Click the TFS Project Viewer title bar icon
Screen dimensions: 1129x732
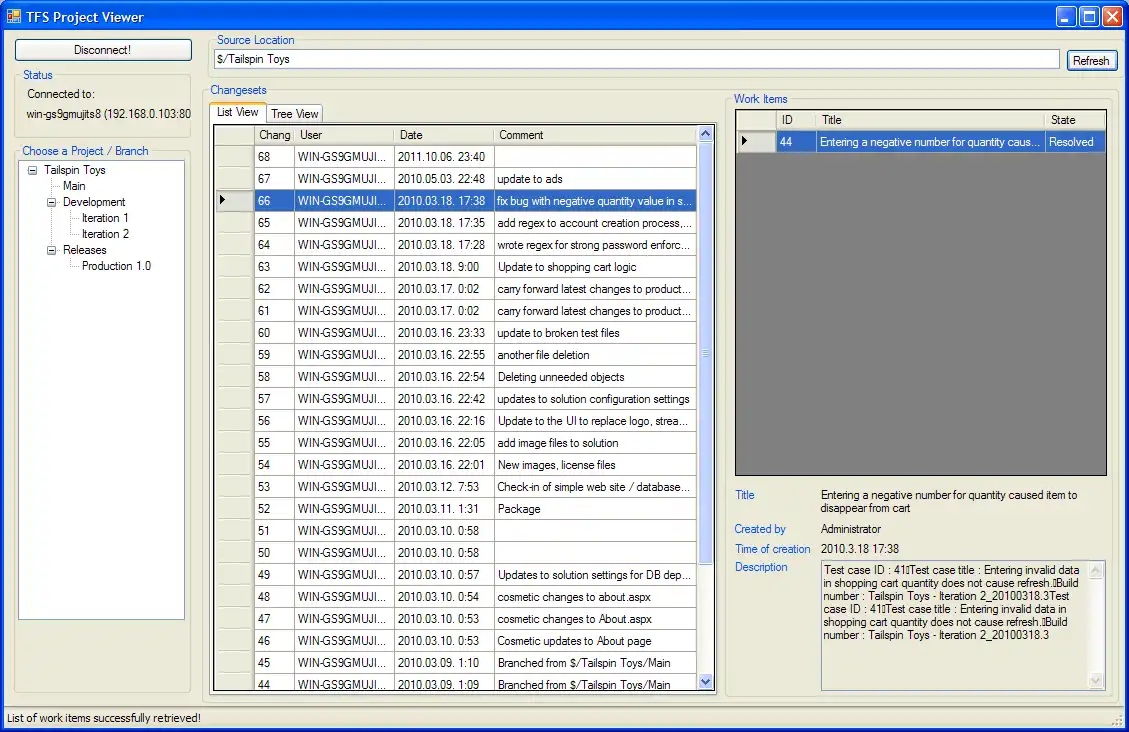[14, 17]
